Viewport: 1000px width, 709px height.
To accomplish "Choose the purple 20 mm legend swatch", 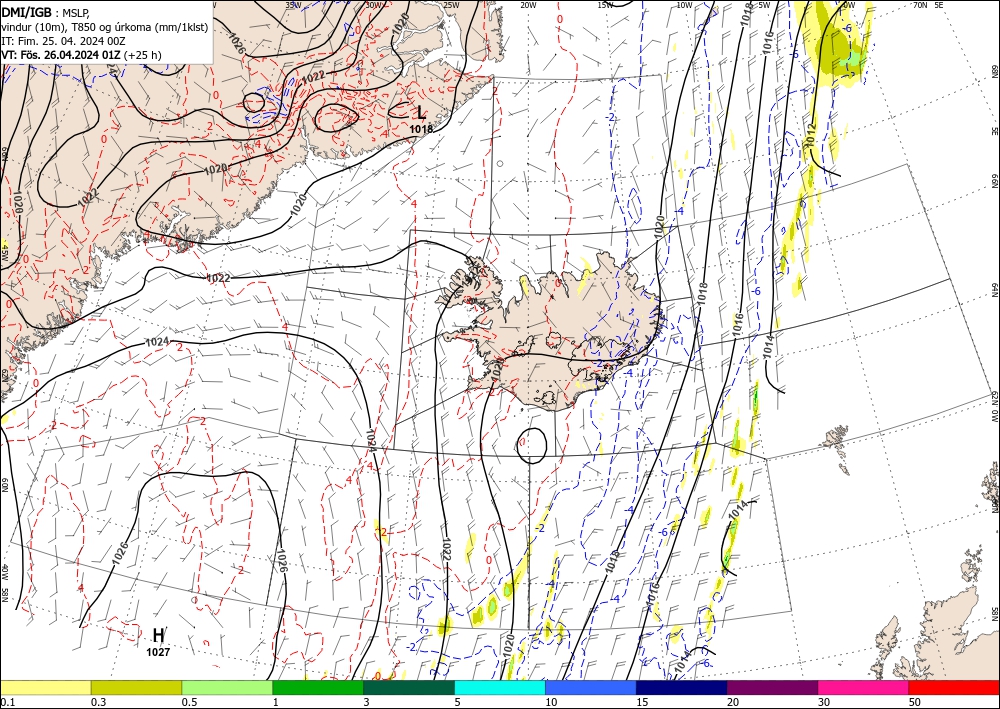I will coord(772,687).
